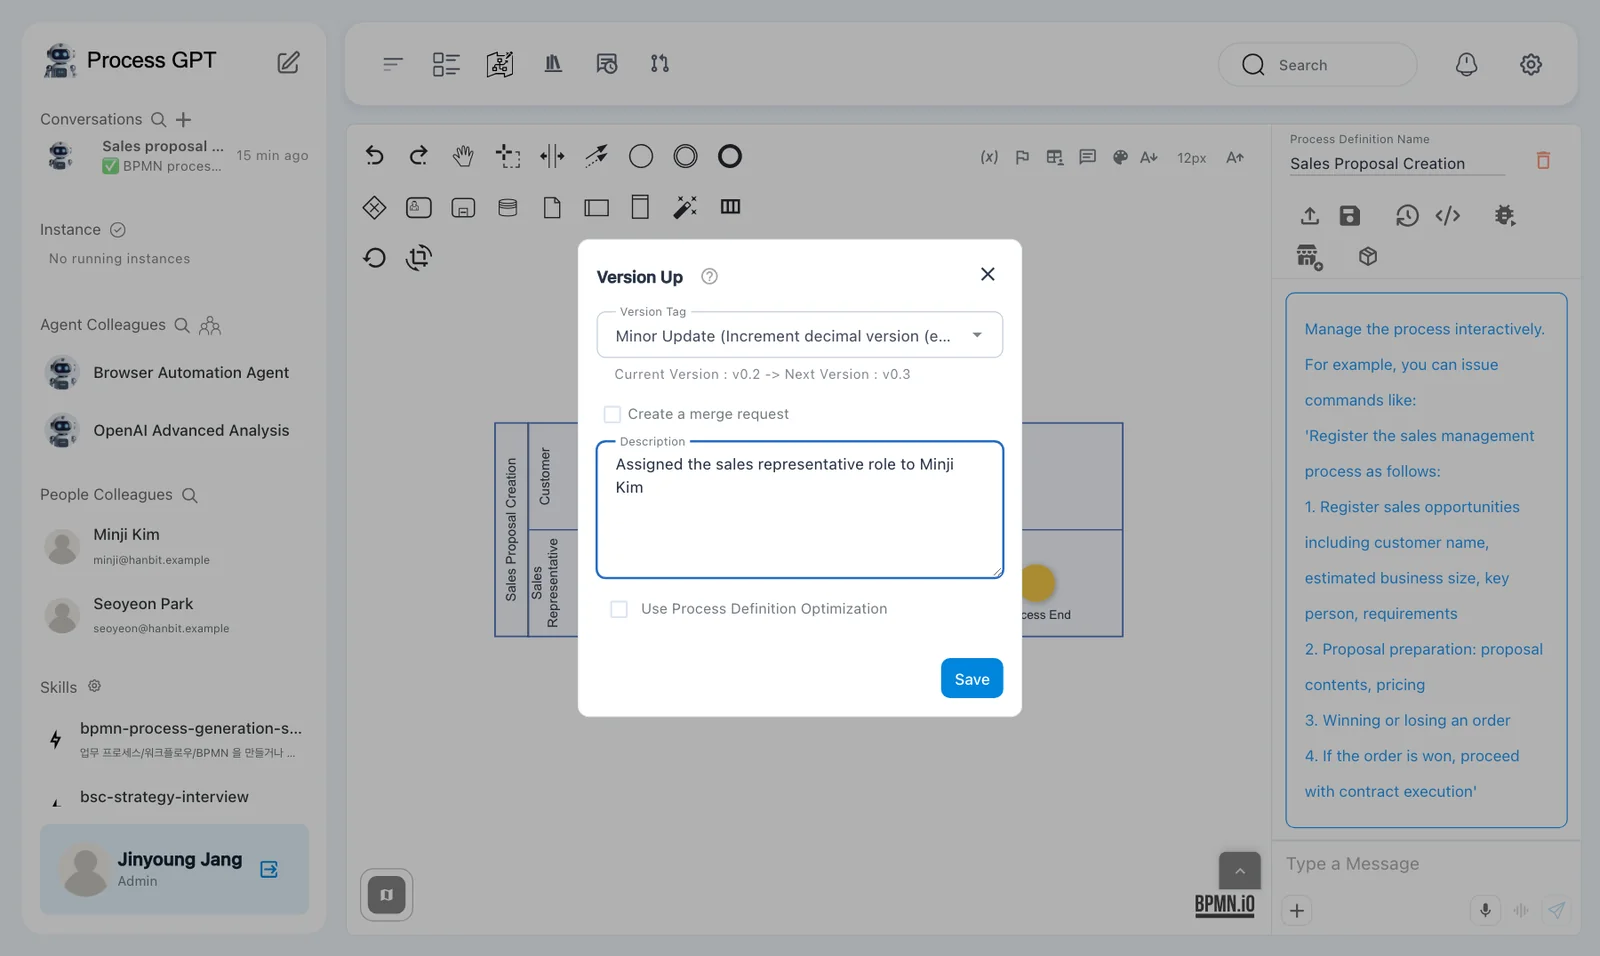Image resolution: width=1600 pixels, height=956 pixels.
Task: Open agent organization group icon
Action: tap(210, 325)
